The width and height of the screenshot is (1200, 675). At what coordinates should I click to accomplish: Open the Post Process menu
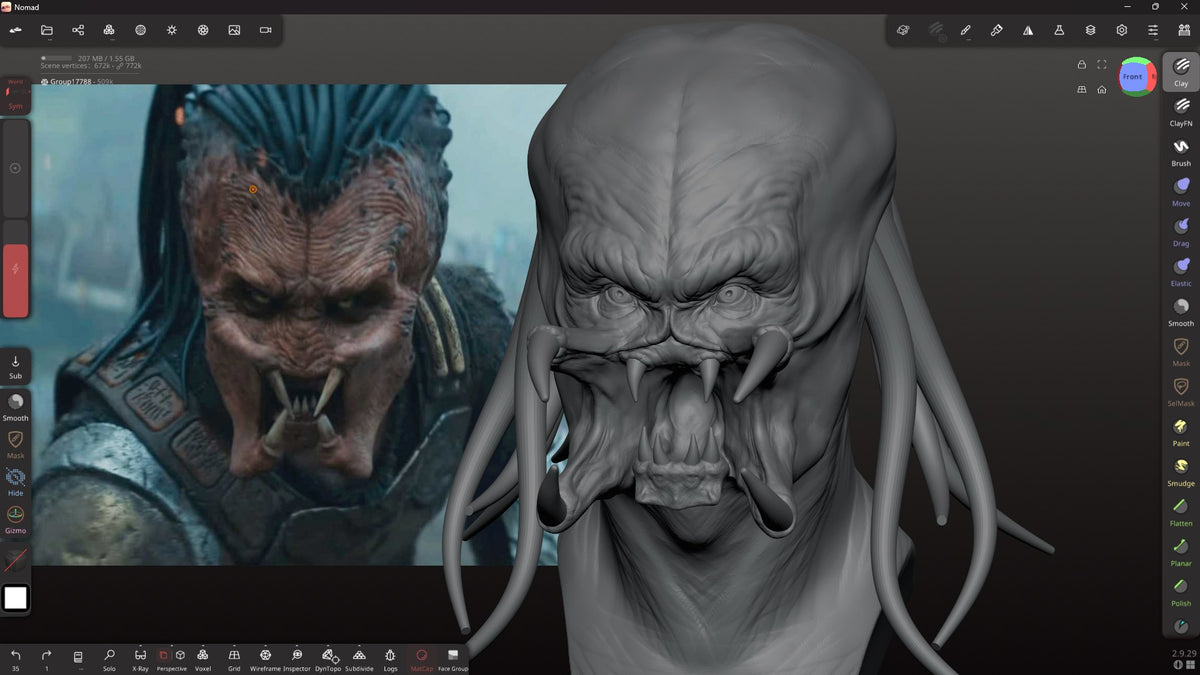coord(203,30)
